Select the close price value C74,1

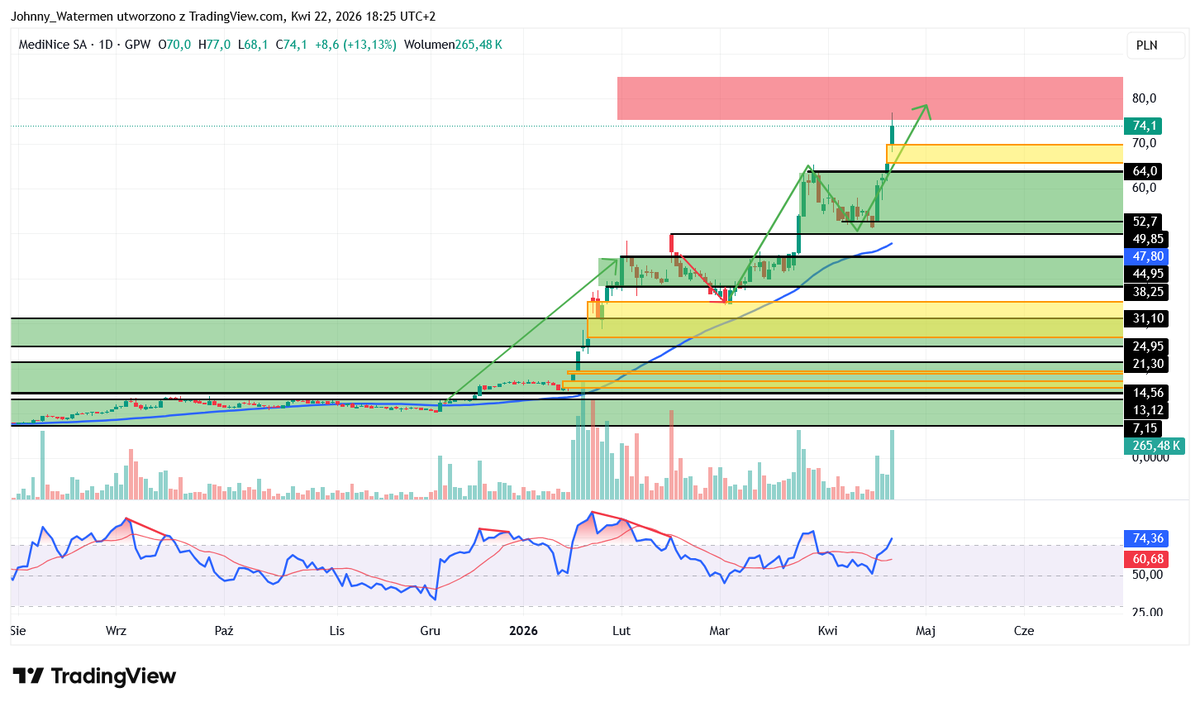coord(290,45)
